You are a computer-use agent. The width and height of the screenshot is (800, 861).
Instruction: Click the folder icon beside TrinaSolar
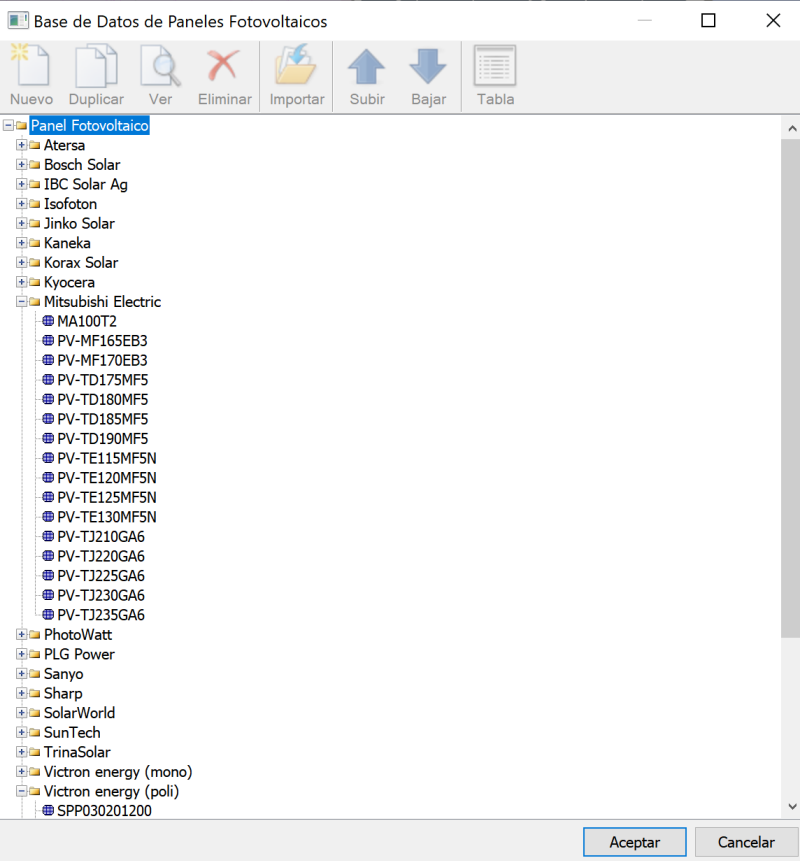[x=35, y=752]
